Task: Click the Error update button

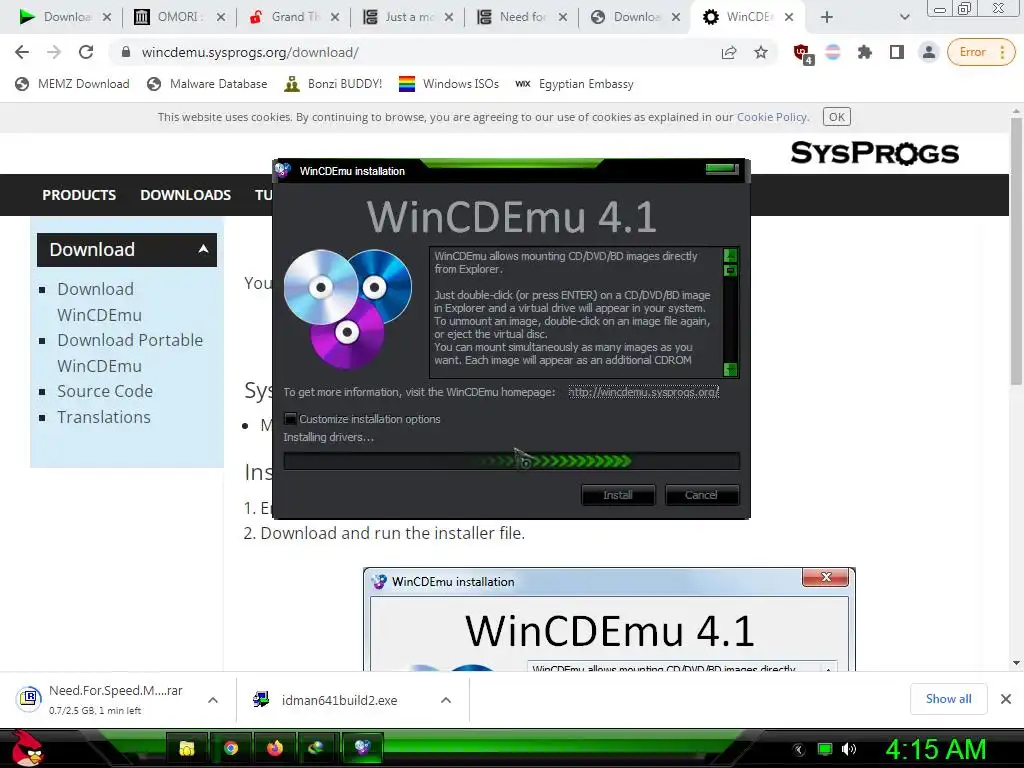Action: click(x=982, y=52)
